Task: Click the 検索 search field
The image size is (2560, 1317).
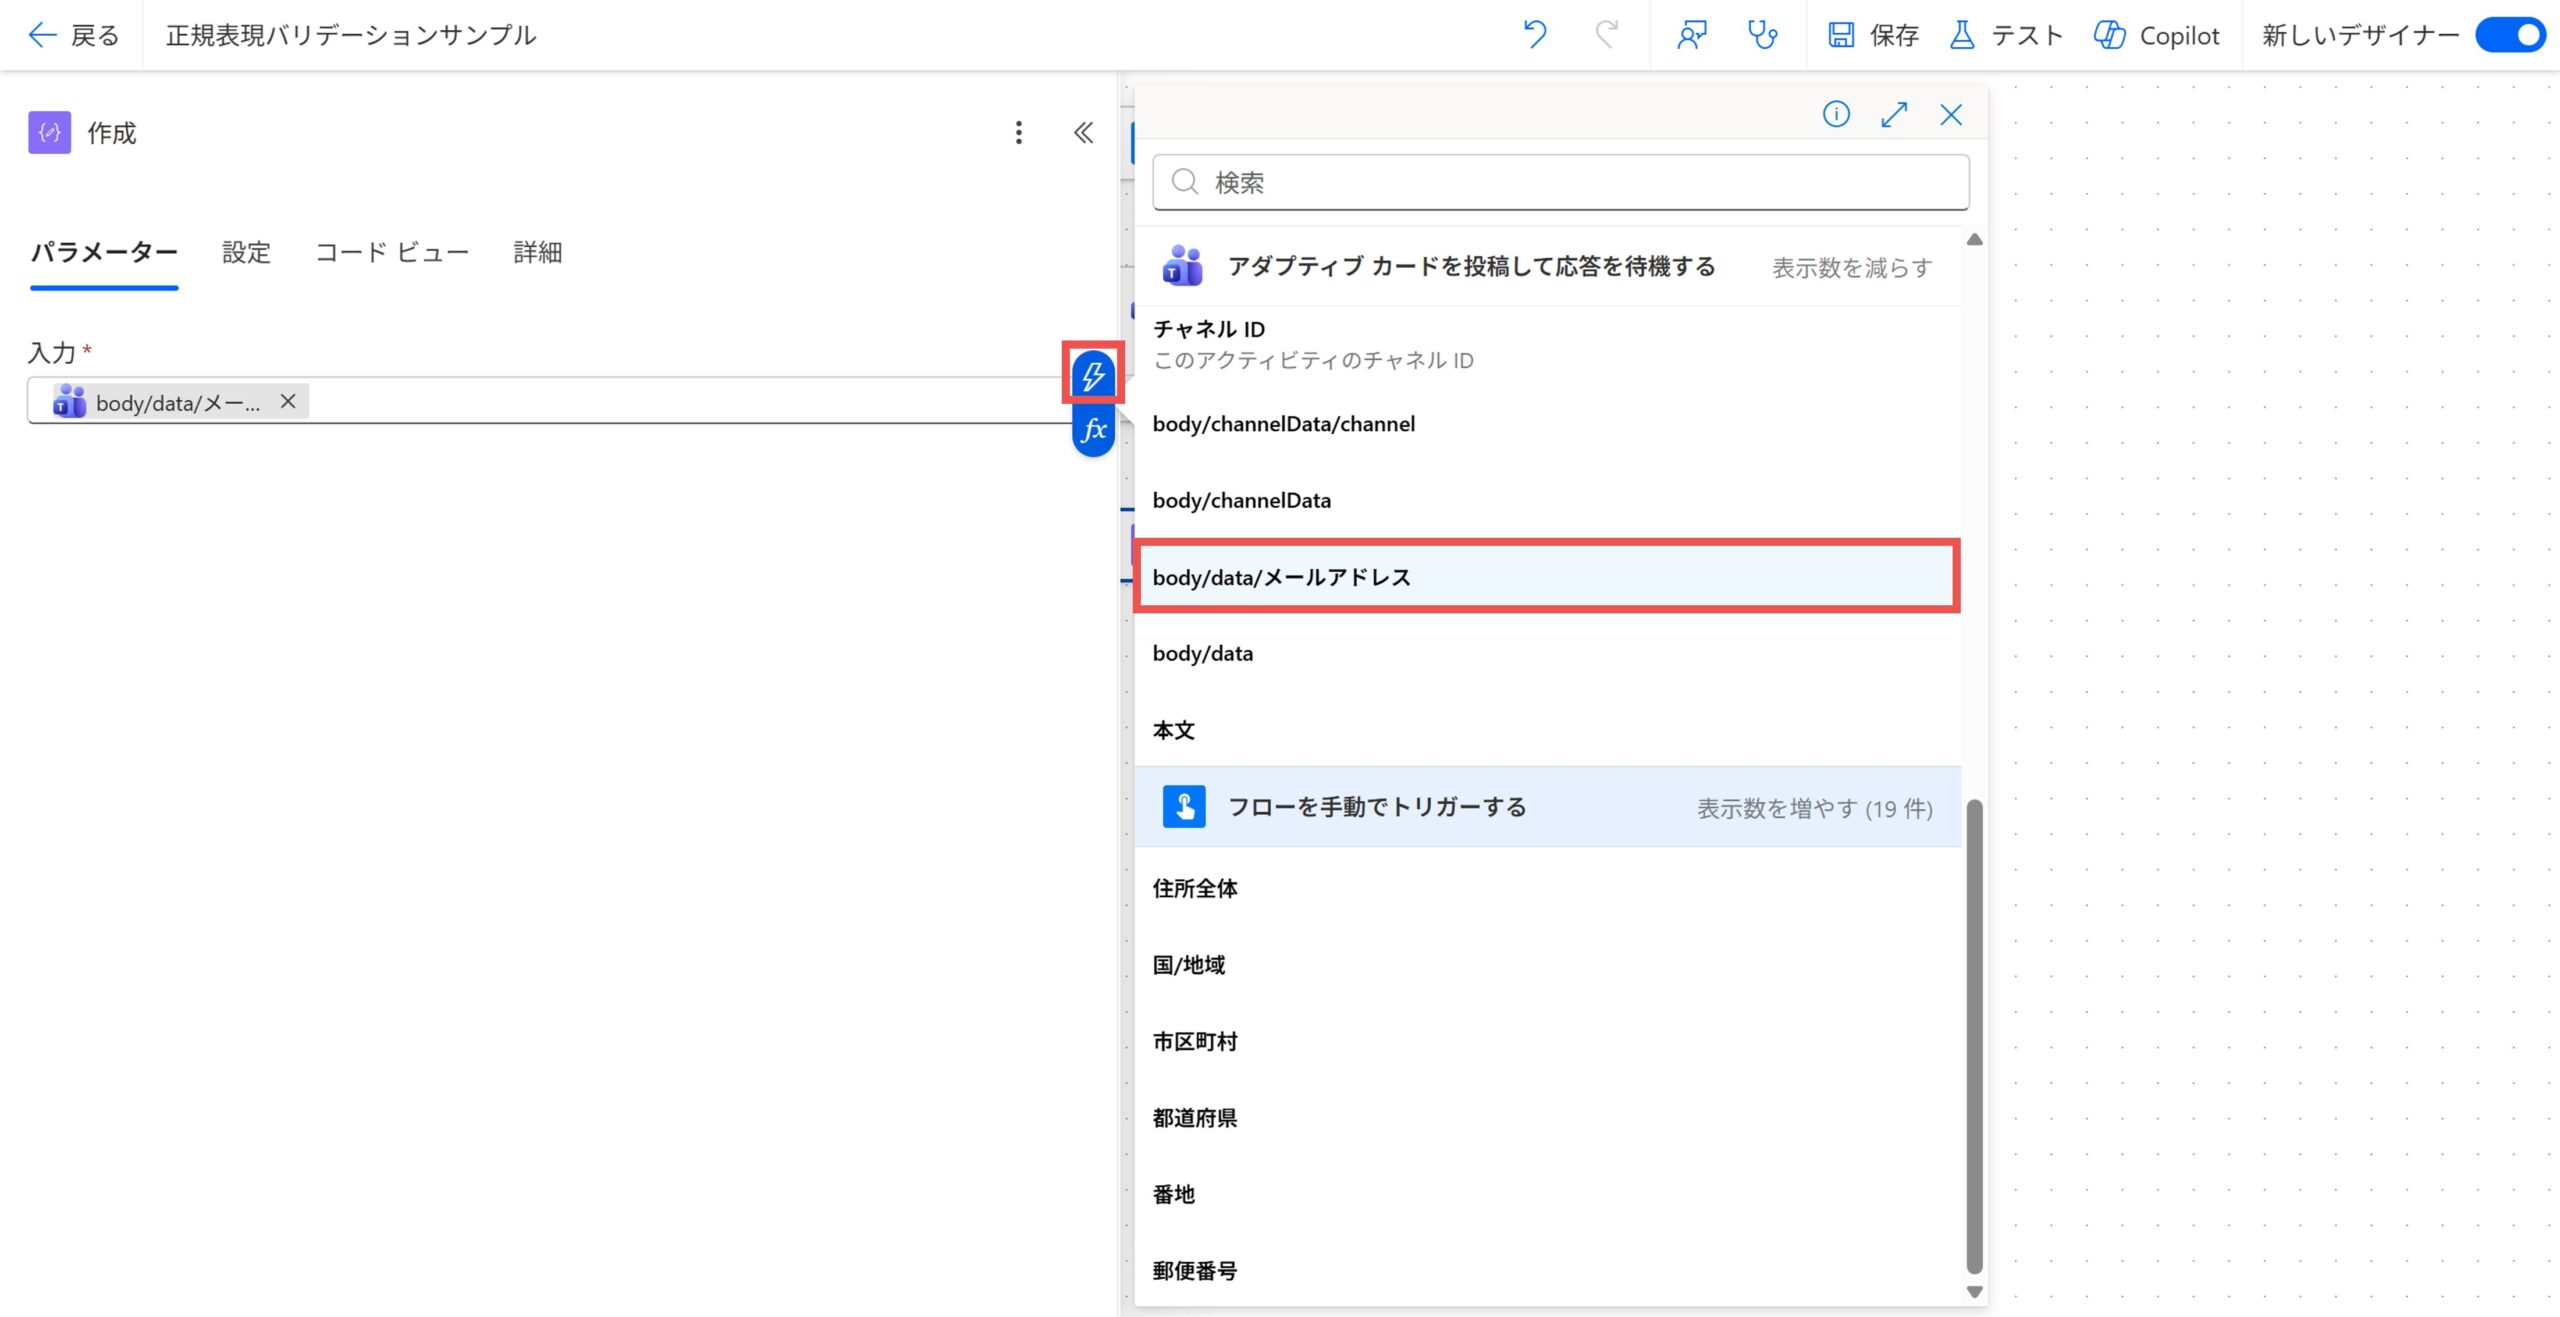Action: coord(1561,182)
